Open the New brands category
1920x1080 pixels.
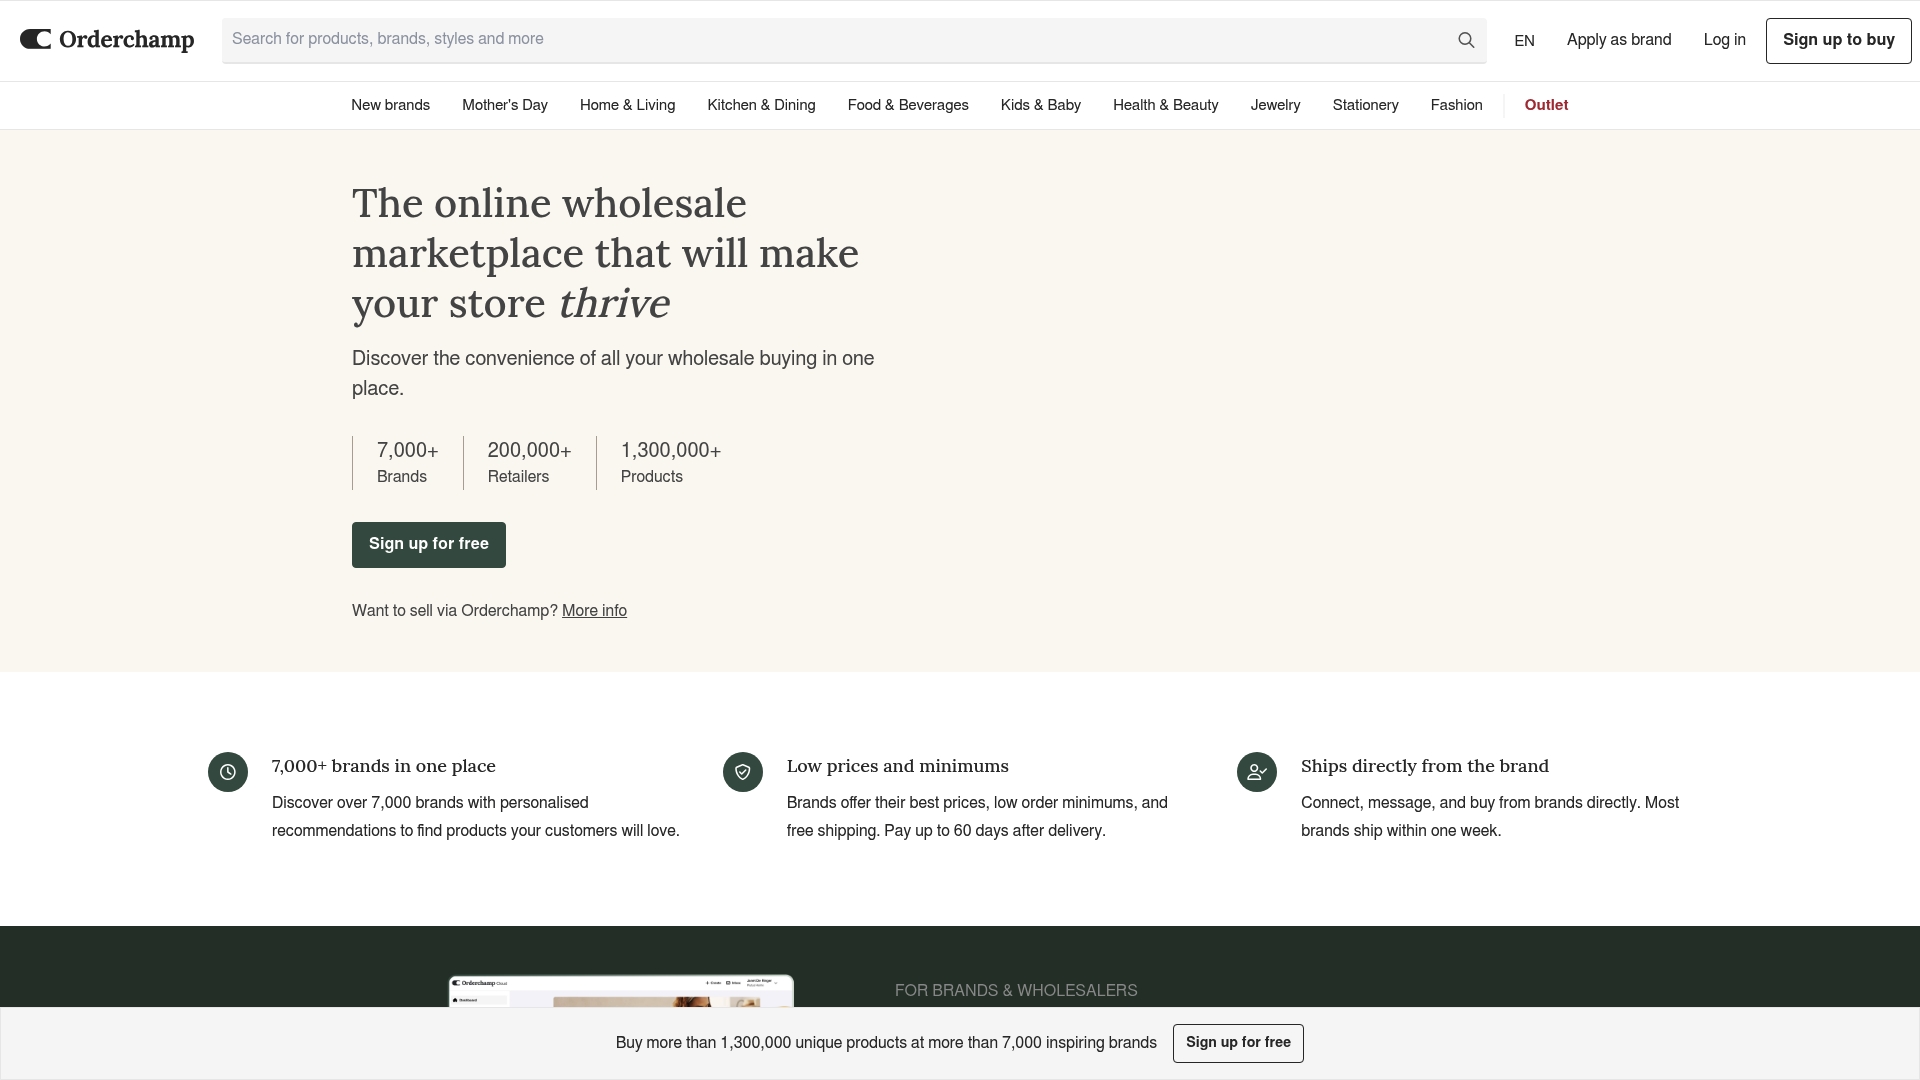tap(390, 105)
